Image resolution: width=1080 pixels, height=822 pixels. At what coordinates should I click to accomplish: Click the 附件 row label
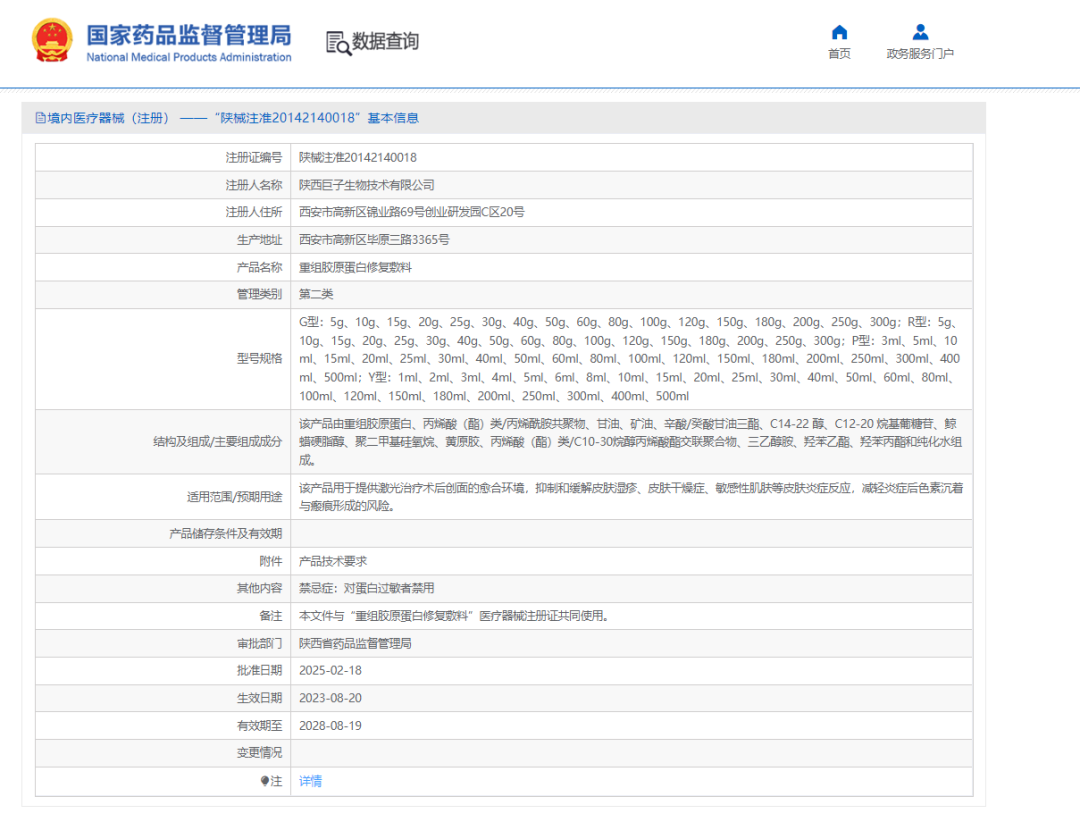pos(271,562)
